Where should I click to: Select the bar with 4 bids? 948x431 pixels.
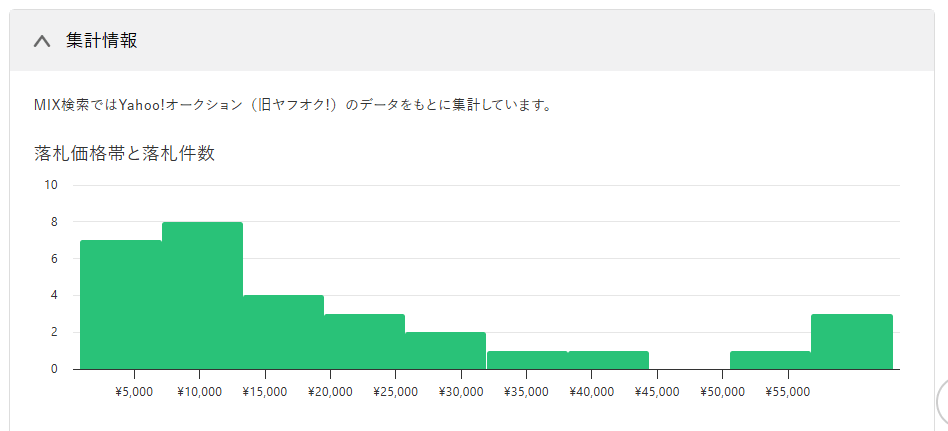tap(283, 332)
